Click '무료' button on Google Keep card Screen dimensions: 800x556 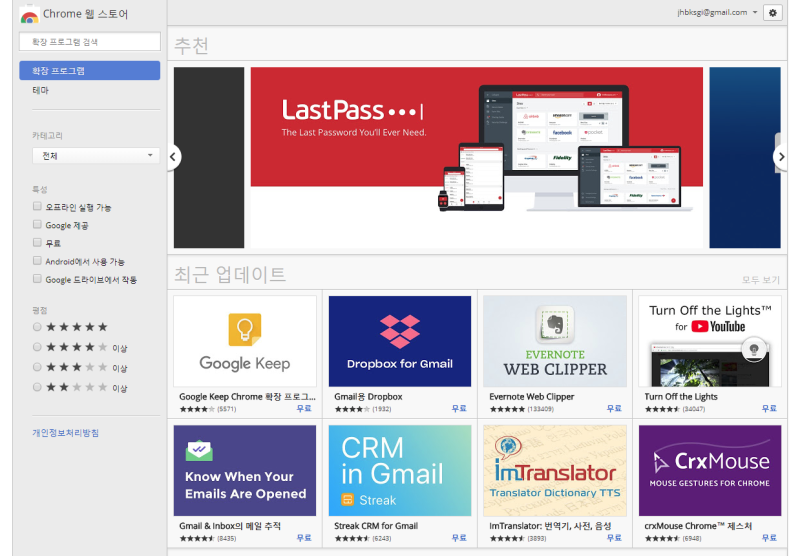coord(304,409)
